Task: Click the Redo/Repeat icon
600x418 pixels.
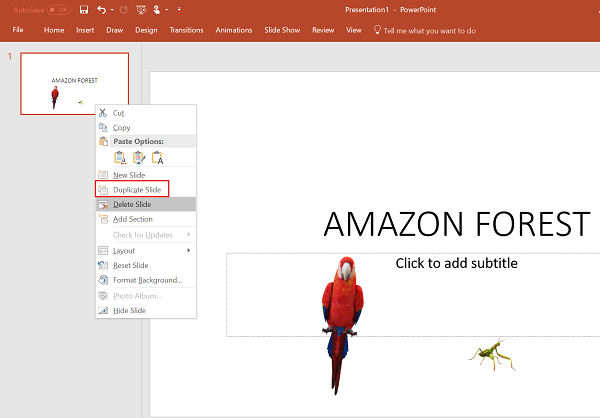Action: 123,10
